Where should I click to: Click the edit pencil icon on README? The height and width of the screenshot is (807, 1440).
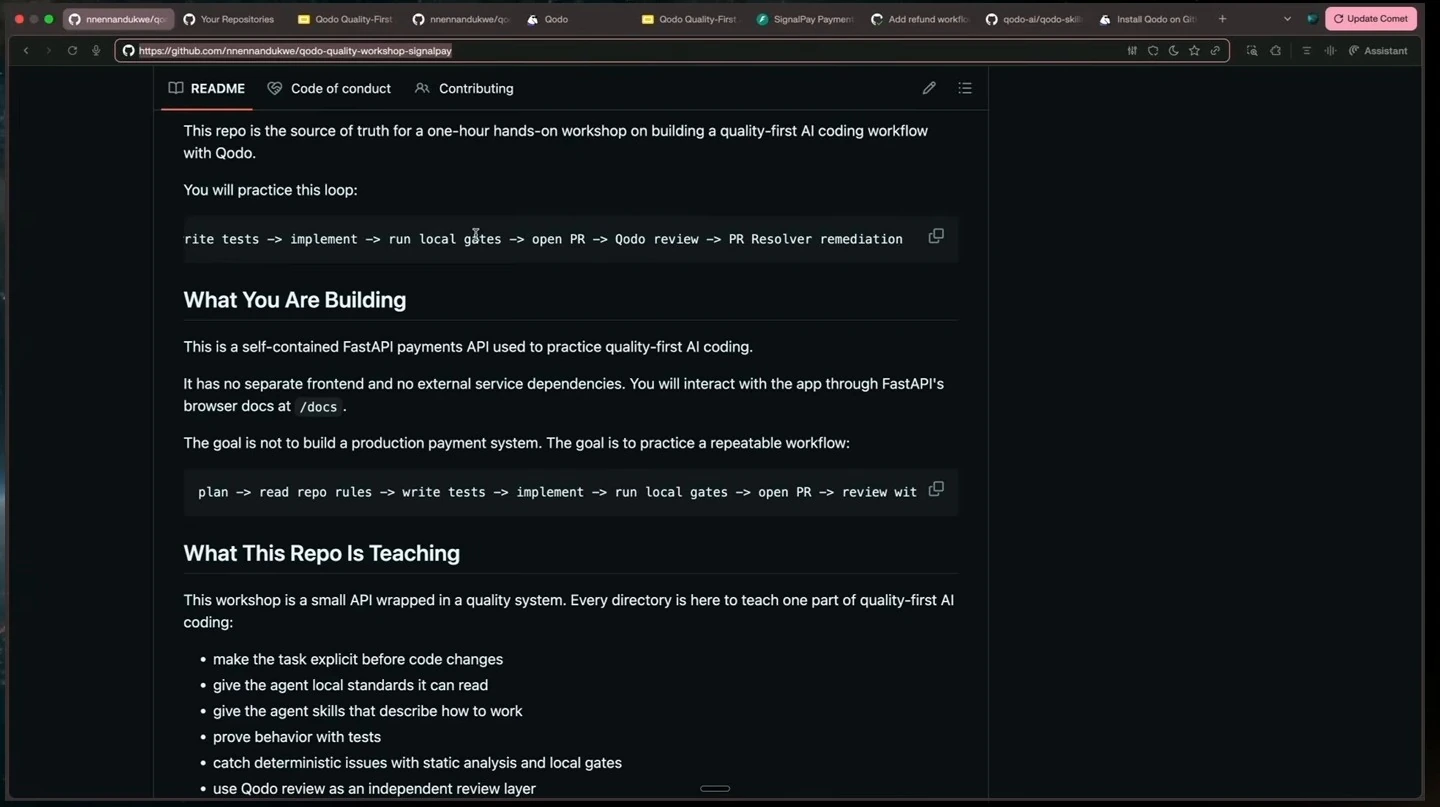click(929, 88)
